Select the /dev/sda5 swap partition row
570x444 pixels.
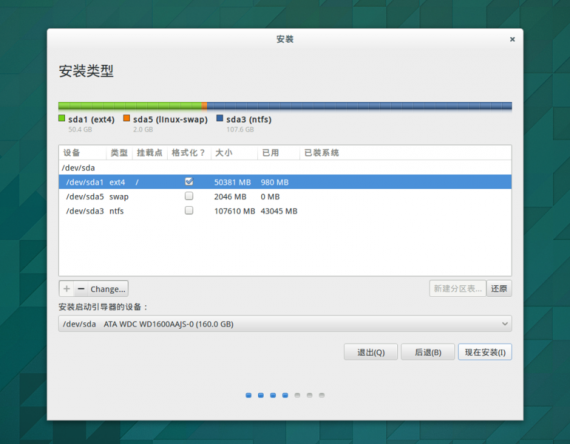[x=285, y=196]
